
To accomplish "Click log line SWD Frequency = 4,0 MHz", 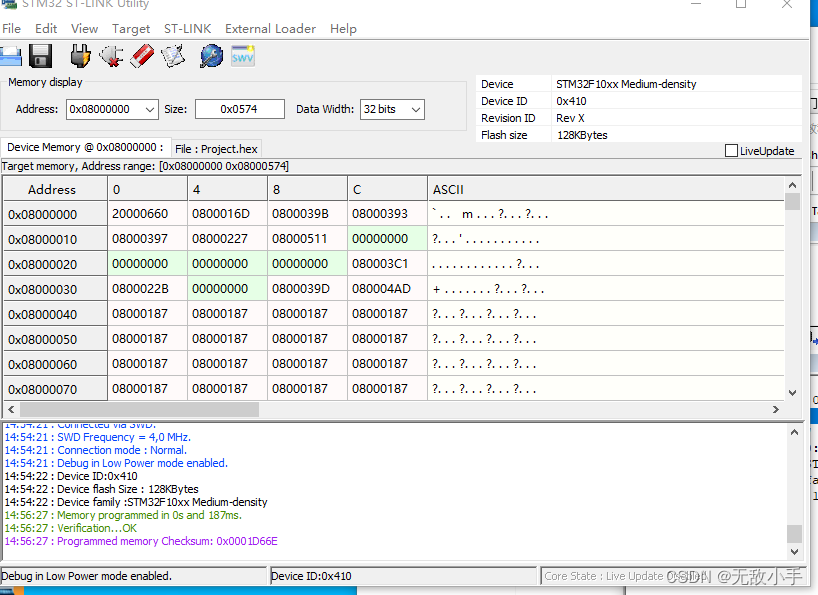I will pos(98,437).
